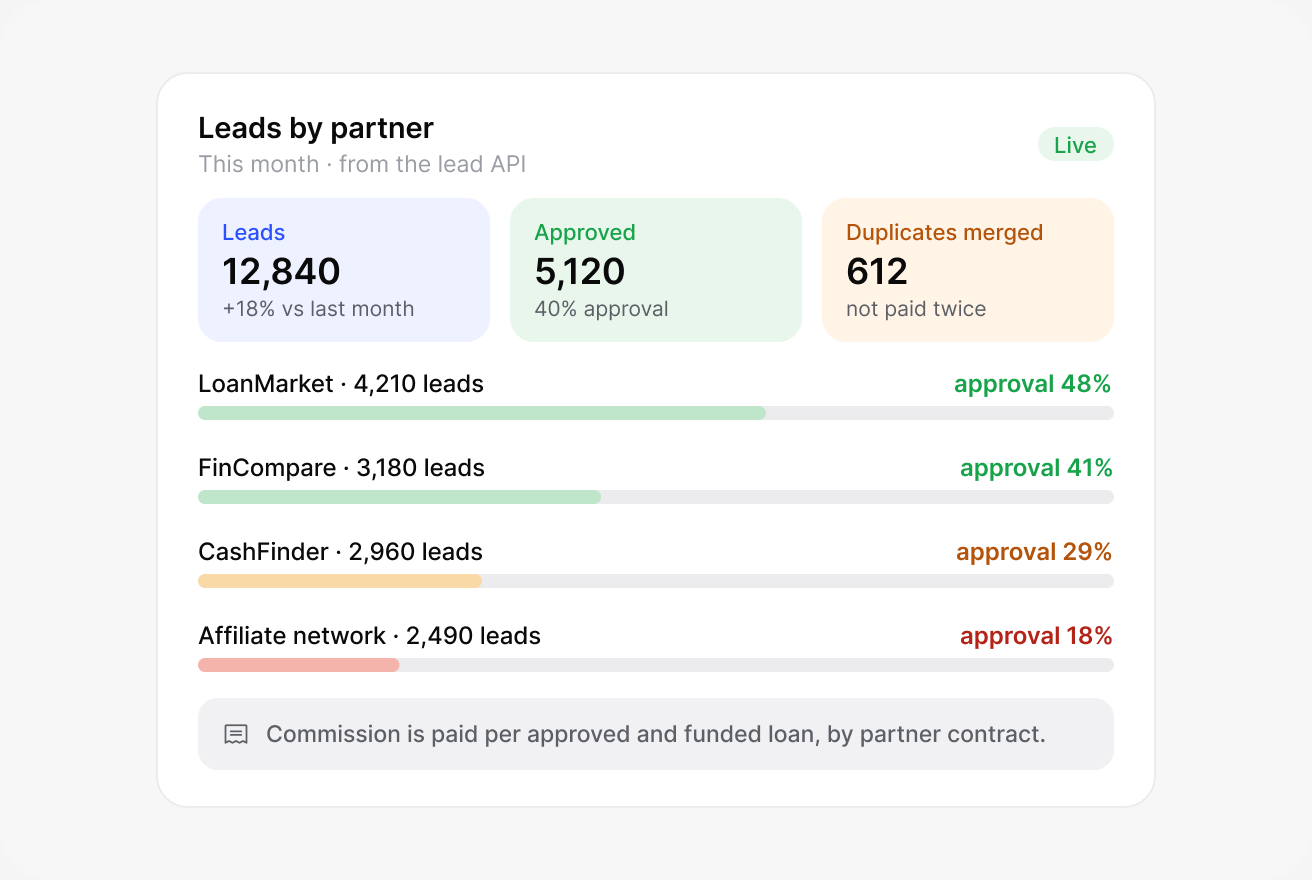Click the FinCompare approval progress bar
1312x880 pixels.
click(x=656, y=497)
